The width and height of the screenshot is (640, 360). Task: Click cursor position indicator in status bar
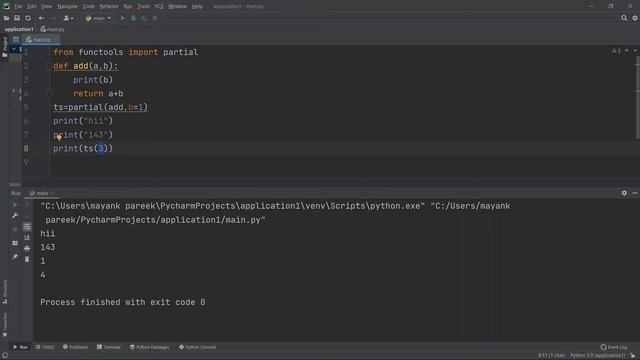tap(551, 356)
